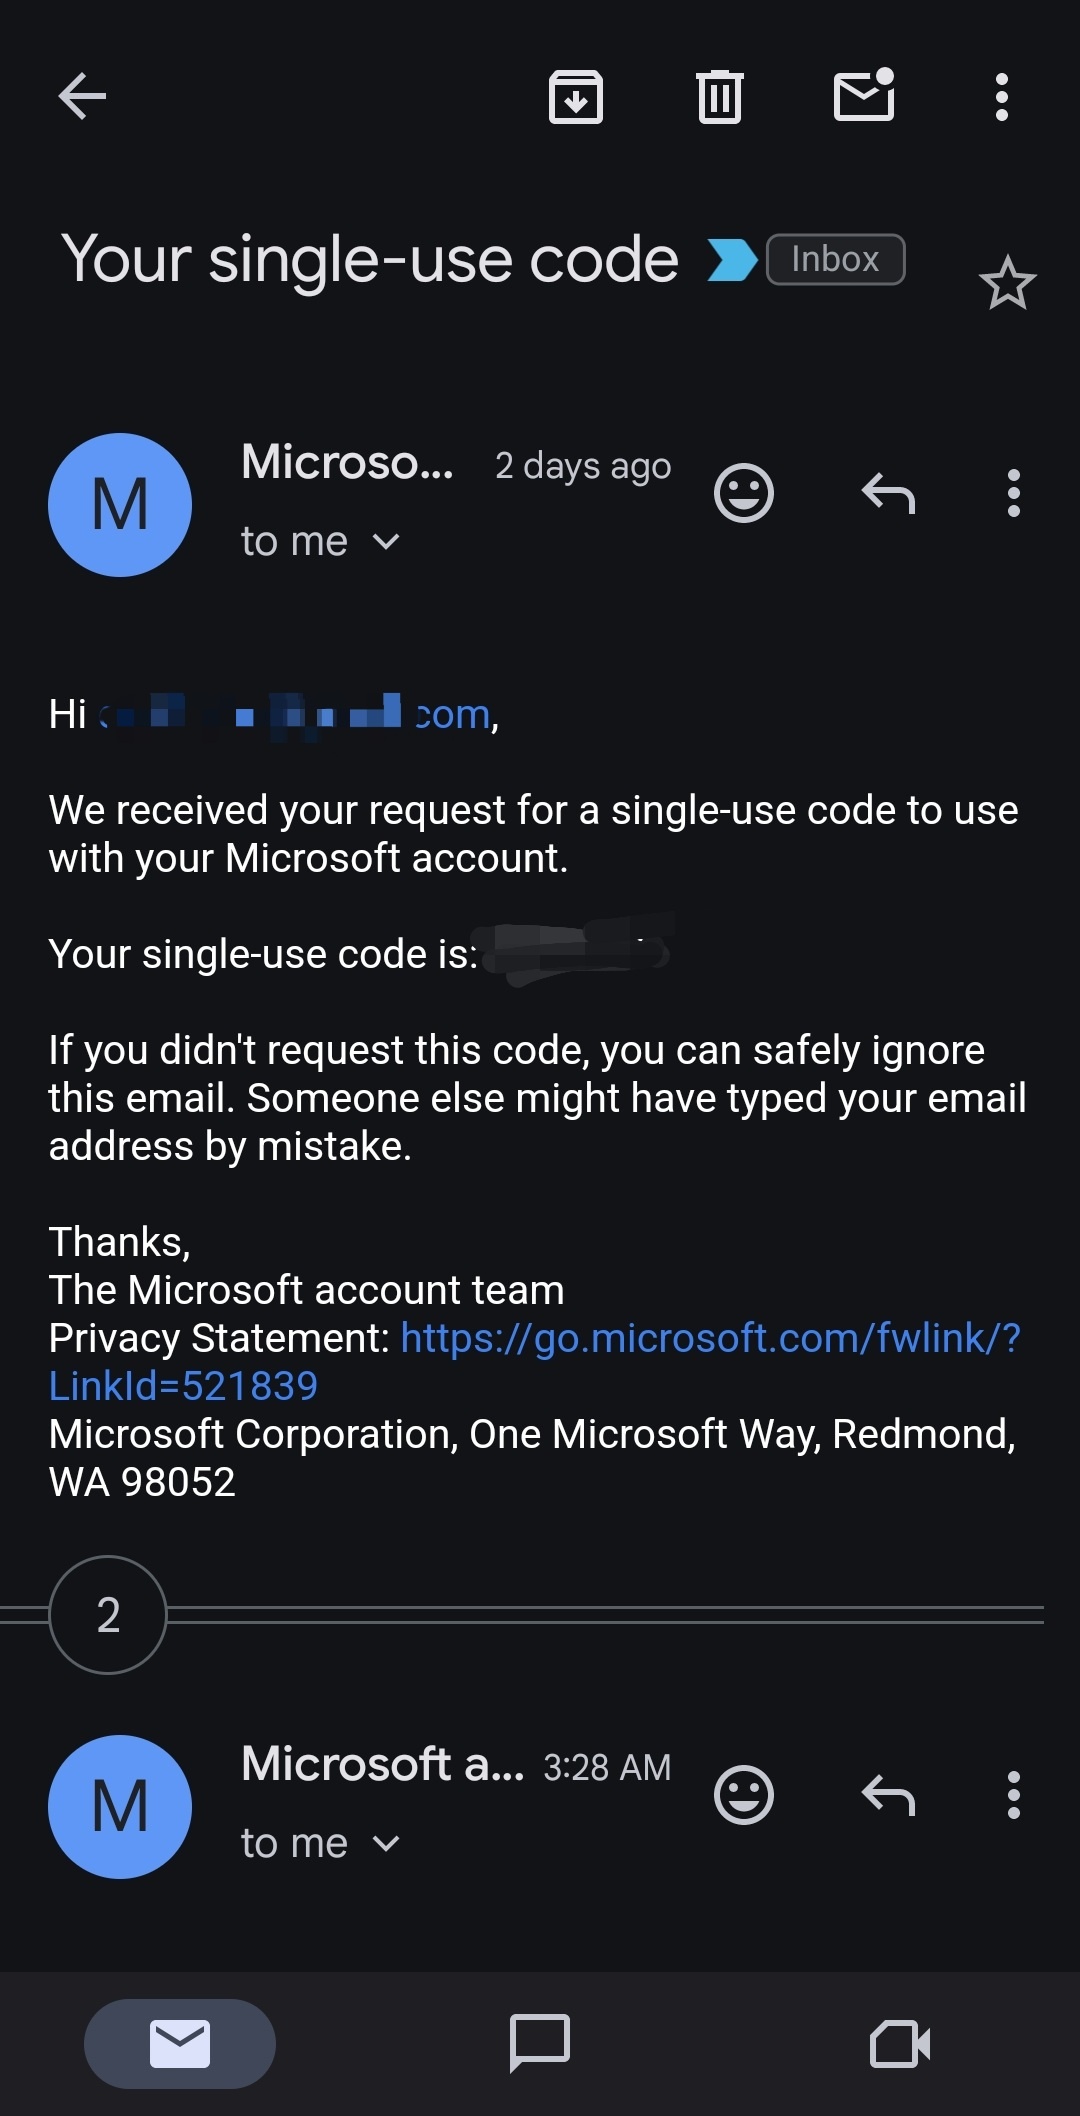Switch to the Chat tab

click(x=540, y=2043)
